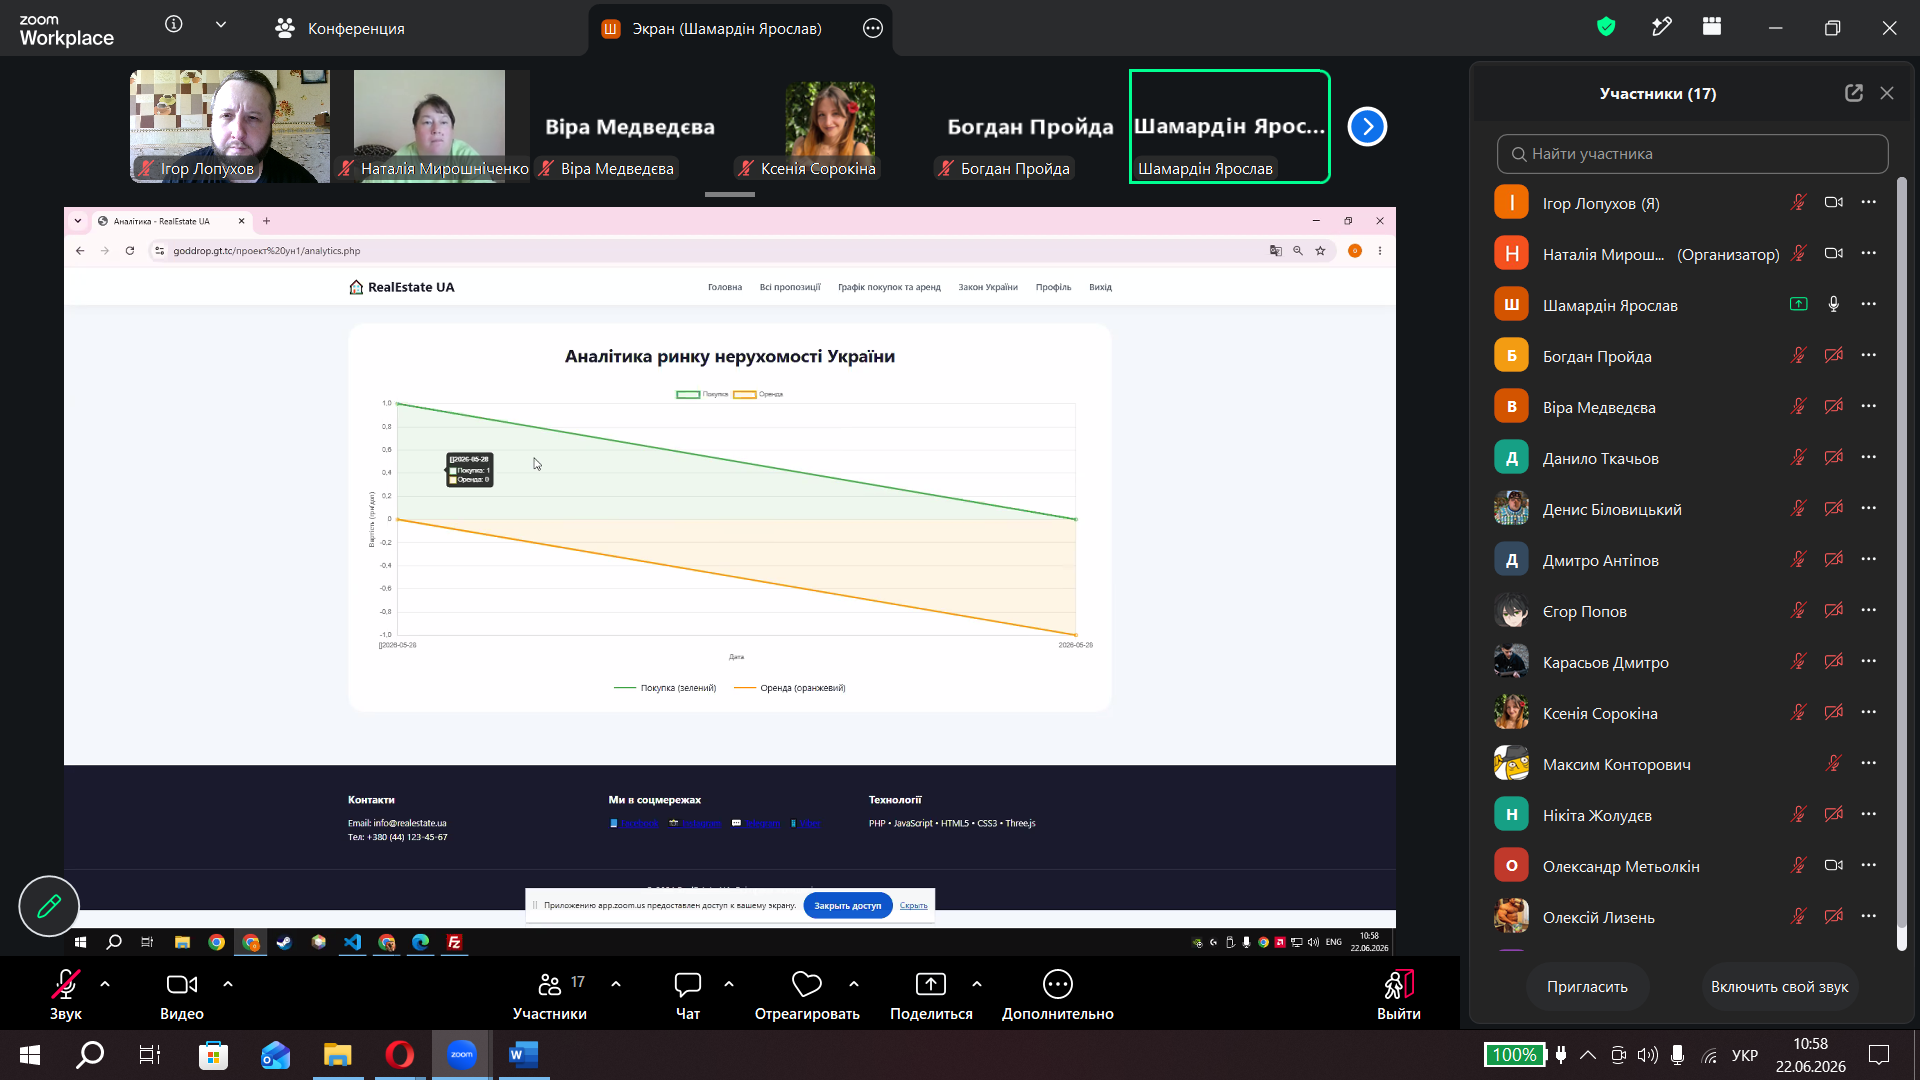Image resolution: width=1920 pixels, height=1080 pixels.
Task: Show next participants in video strip
Action: coord(1367,126)
